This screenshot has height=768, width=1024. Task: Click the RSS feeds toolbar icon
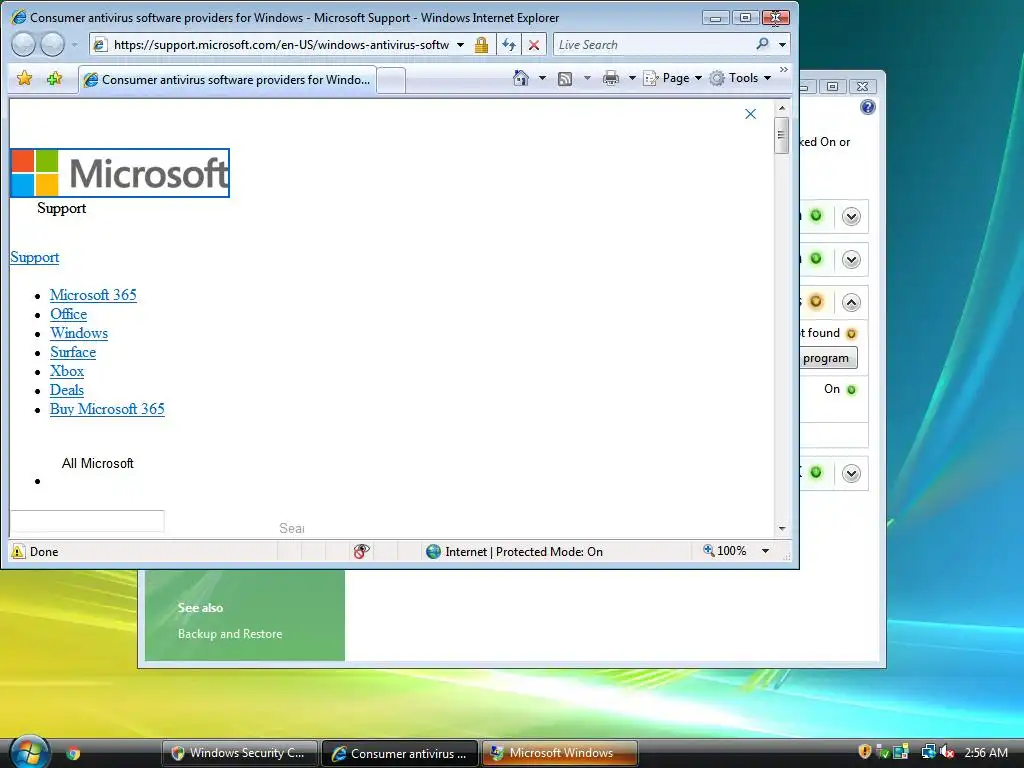coord(565,79)
